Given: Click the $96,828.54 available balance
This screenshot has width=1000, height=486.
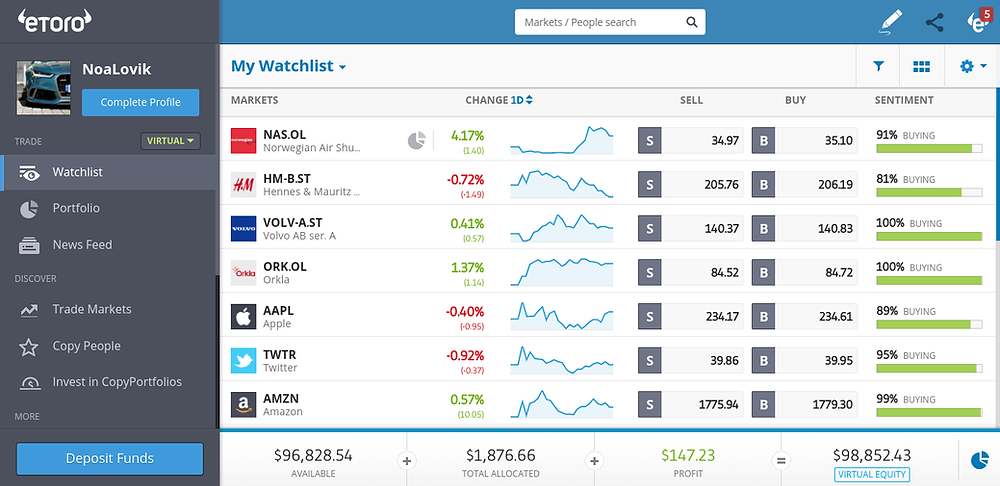Looking at the screenshot, I should point(313,455).
